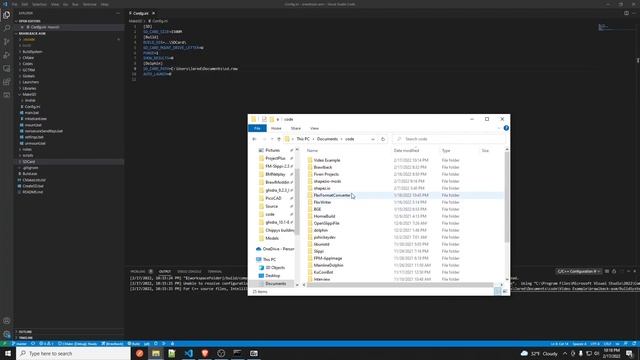This screenshot has width=640, height=360.
Task: Sort by the Date modified column header
Action: [x=406, y=151]
